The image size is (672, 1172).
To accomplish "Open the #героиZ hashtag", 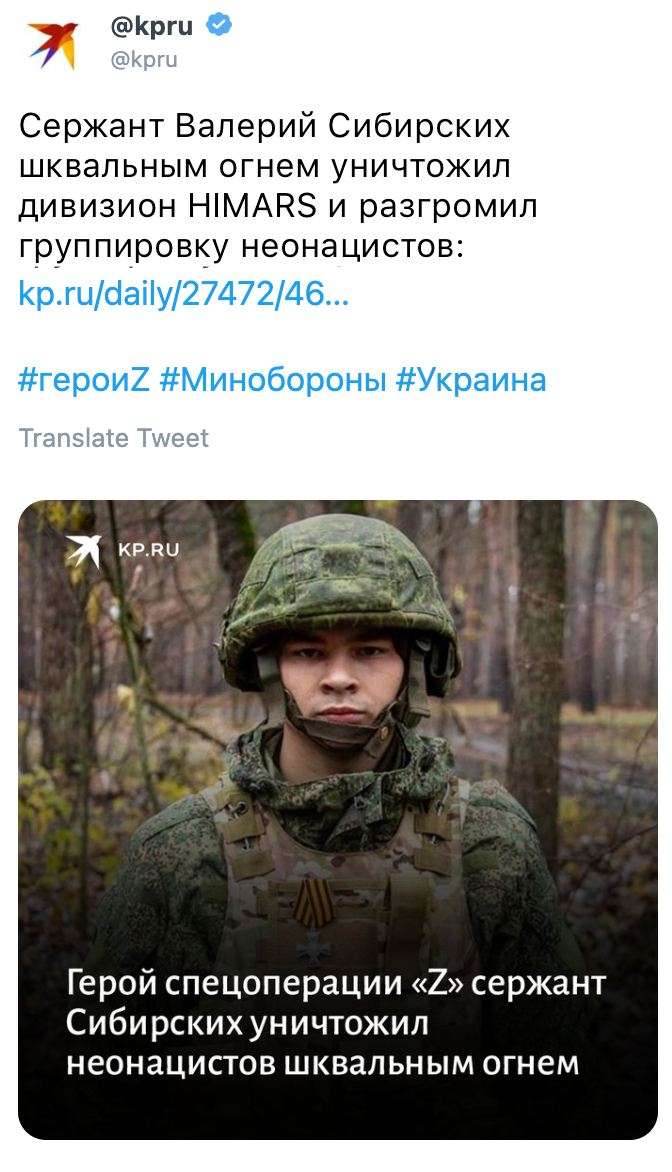I will click(x=83, y=380).
